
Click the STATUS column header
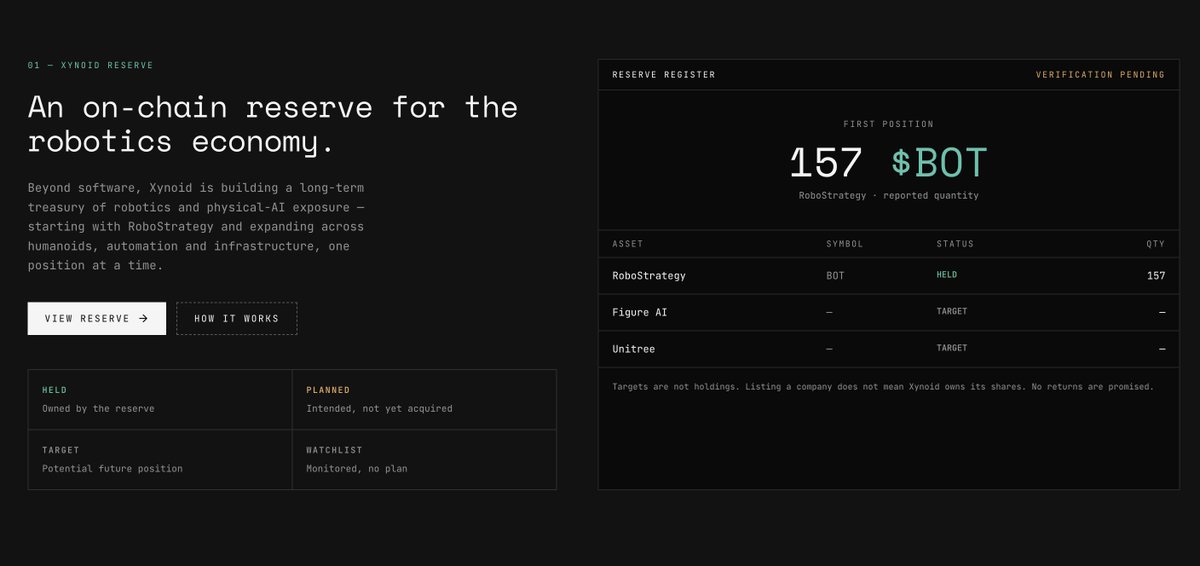(955, 244)
